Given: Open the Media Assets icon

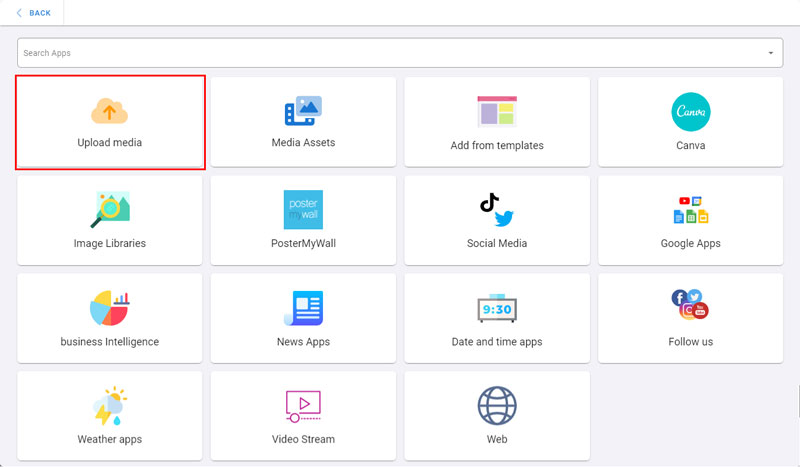Looking at the screenshot, I should (x=303, y=110).
